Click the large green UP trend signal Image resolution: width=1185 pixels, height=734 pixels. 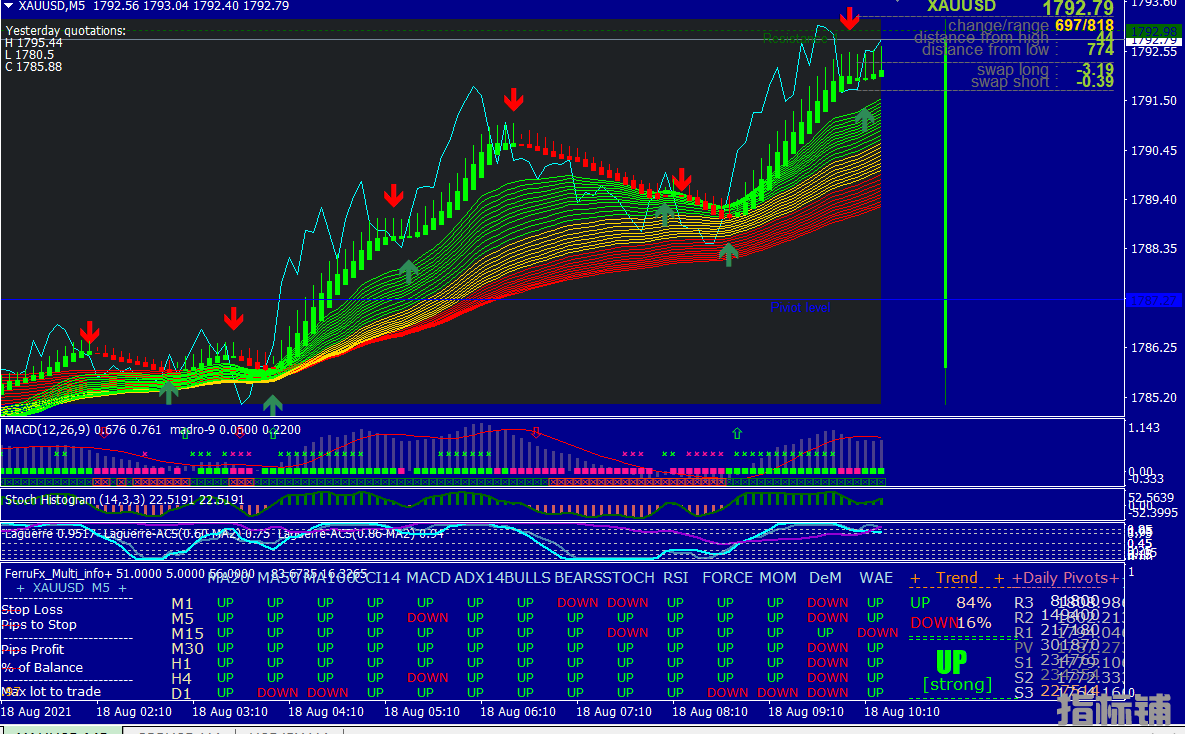951,662
